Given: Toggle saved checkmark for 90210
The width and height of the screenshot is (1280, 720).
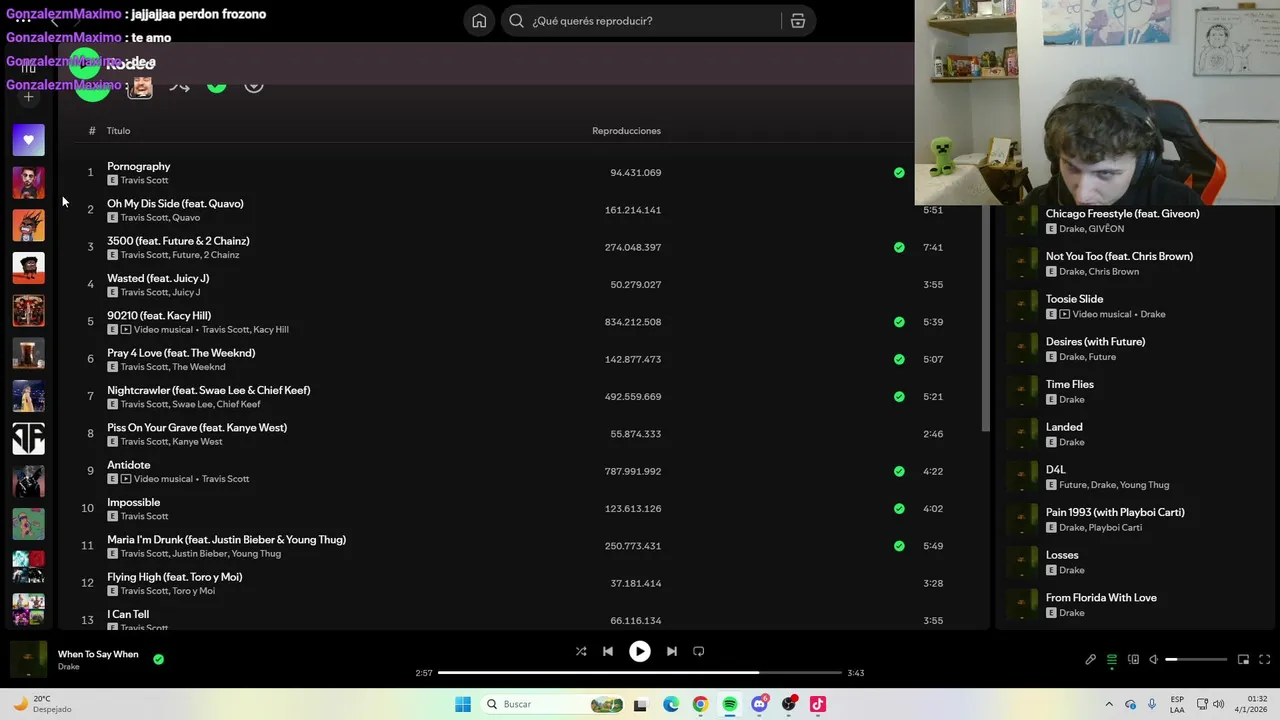Looking at the screenshot, I should pyautogui.click(x=899, y=322).
